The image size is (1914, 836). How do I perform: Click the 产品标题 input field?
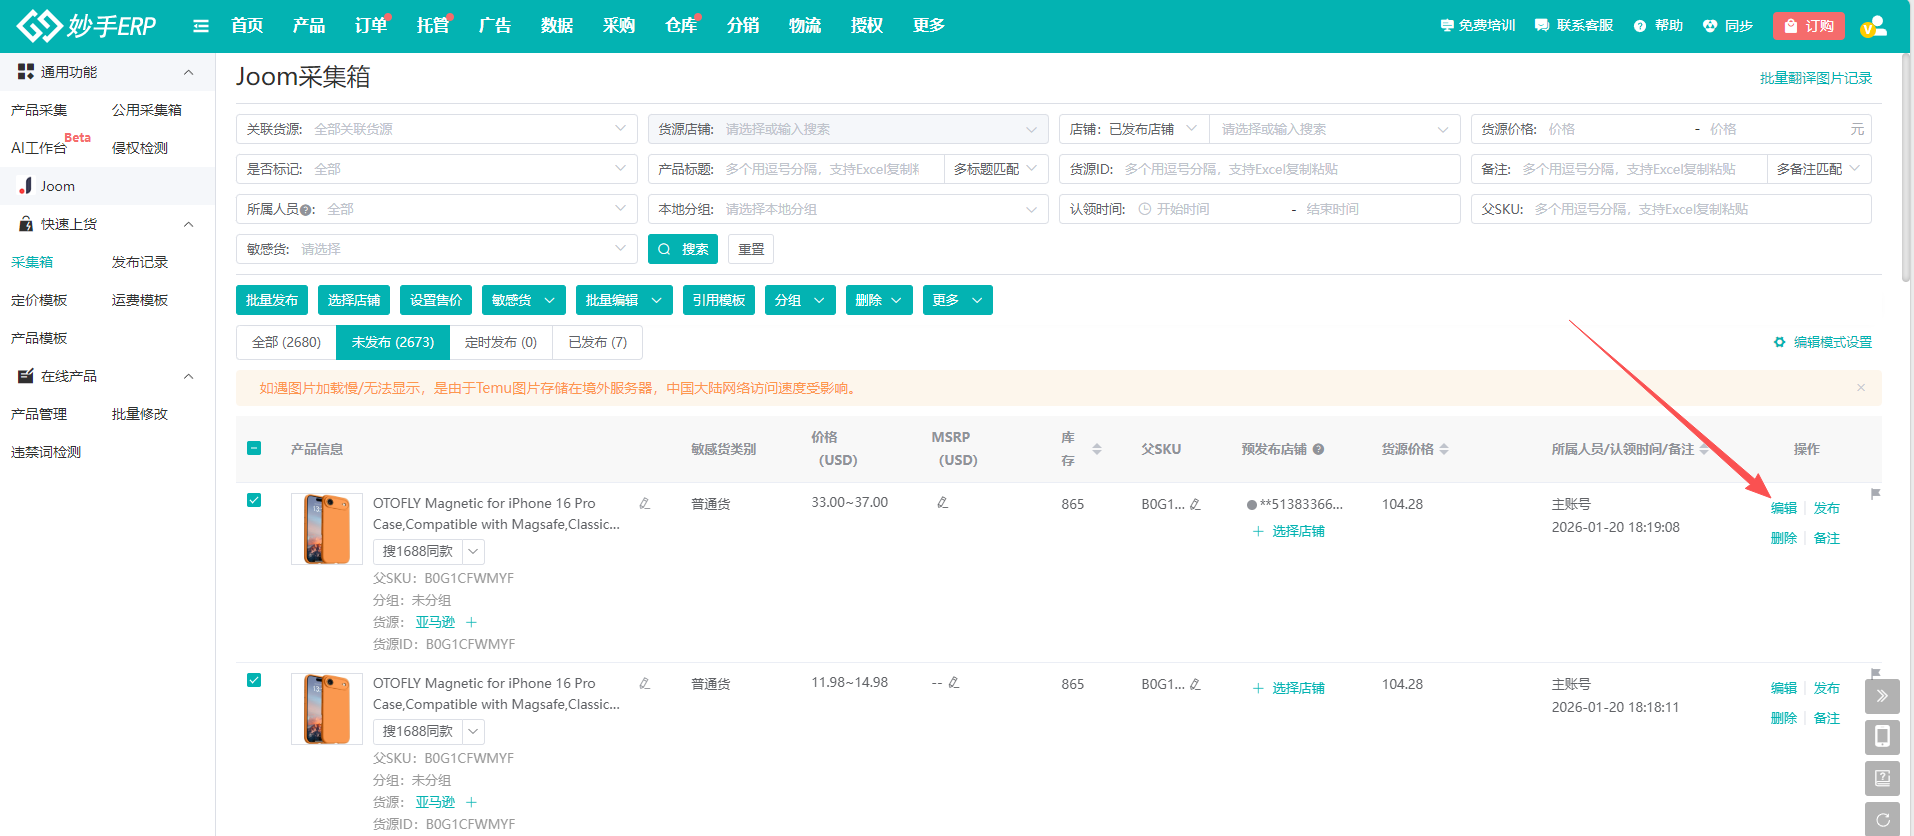(x=830, y=169)
